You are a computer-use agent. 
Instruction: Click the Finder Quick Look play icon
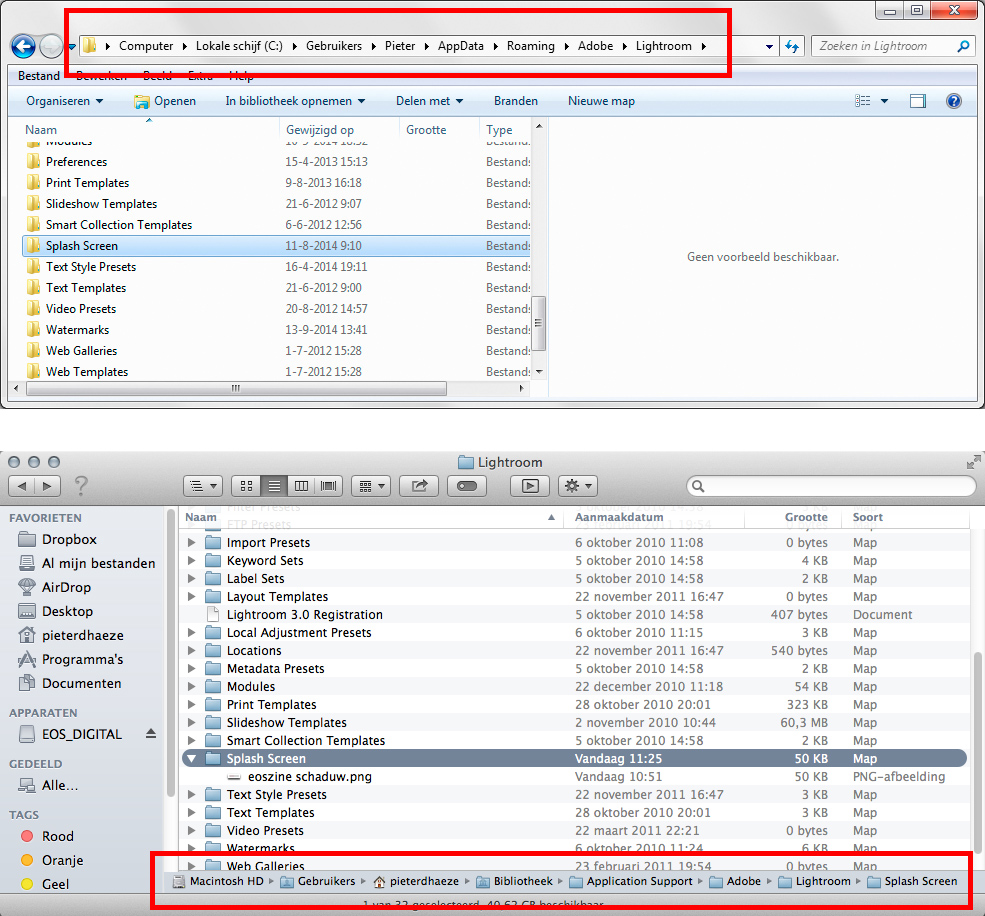[x=530, y=486]
